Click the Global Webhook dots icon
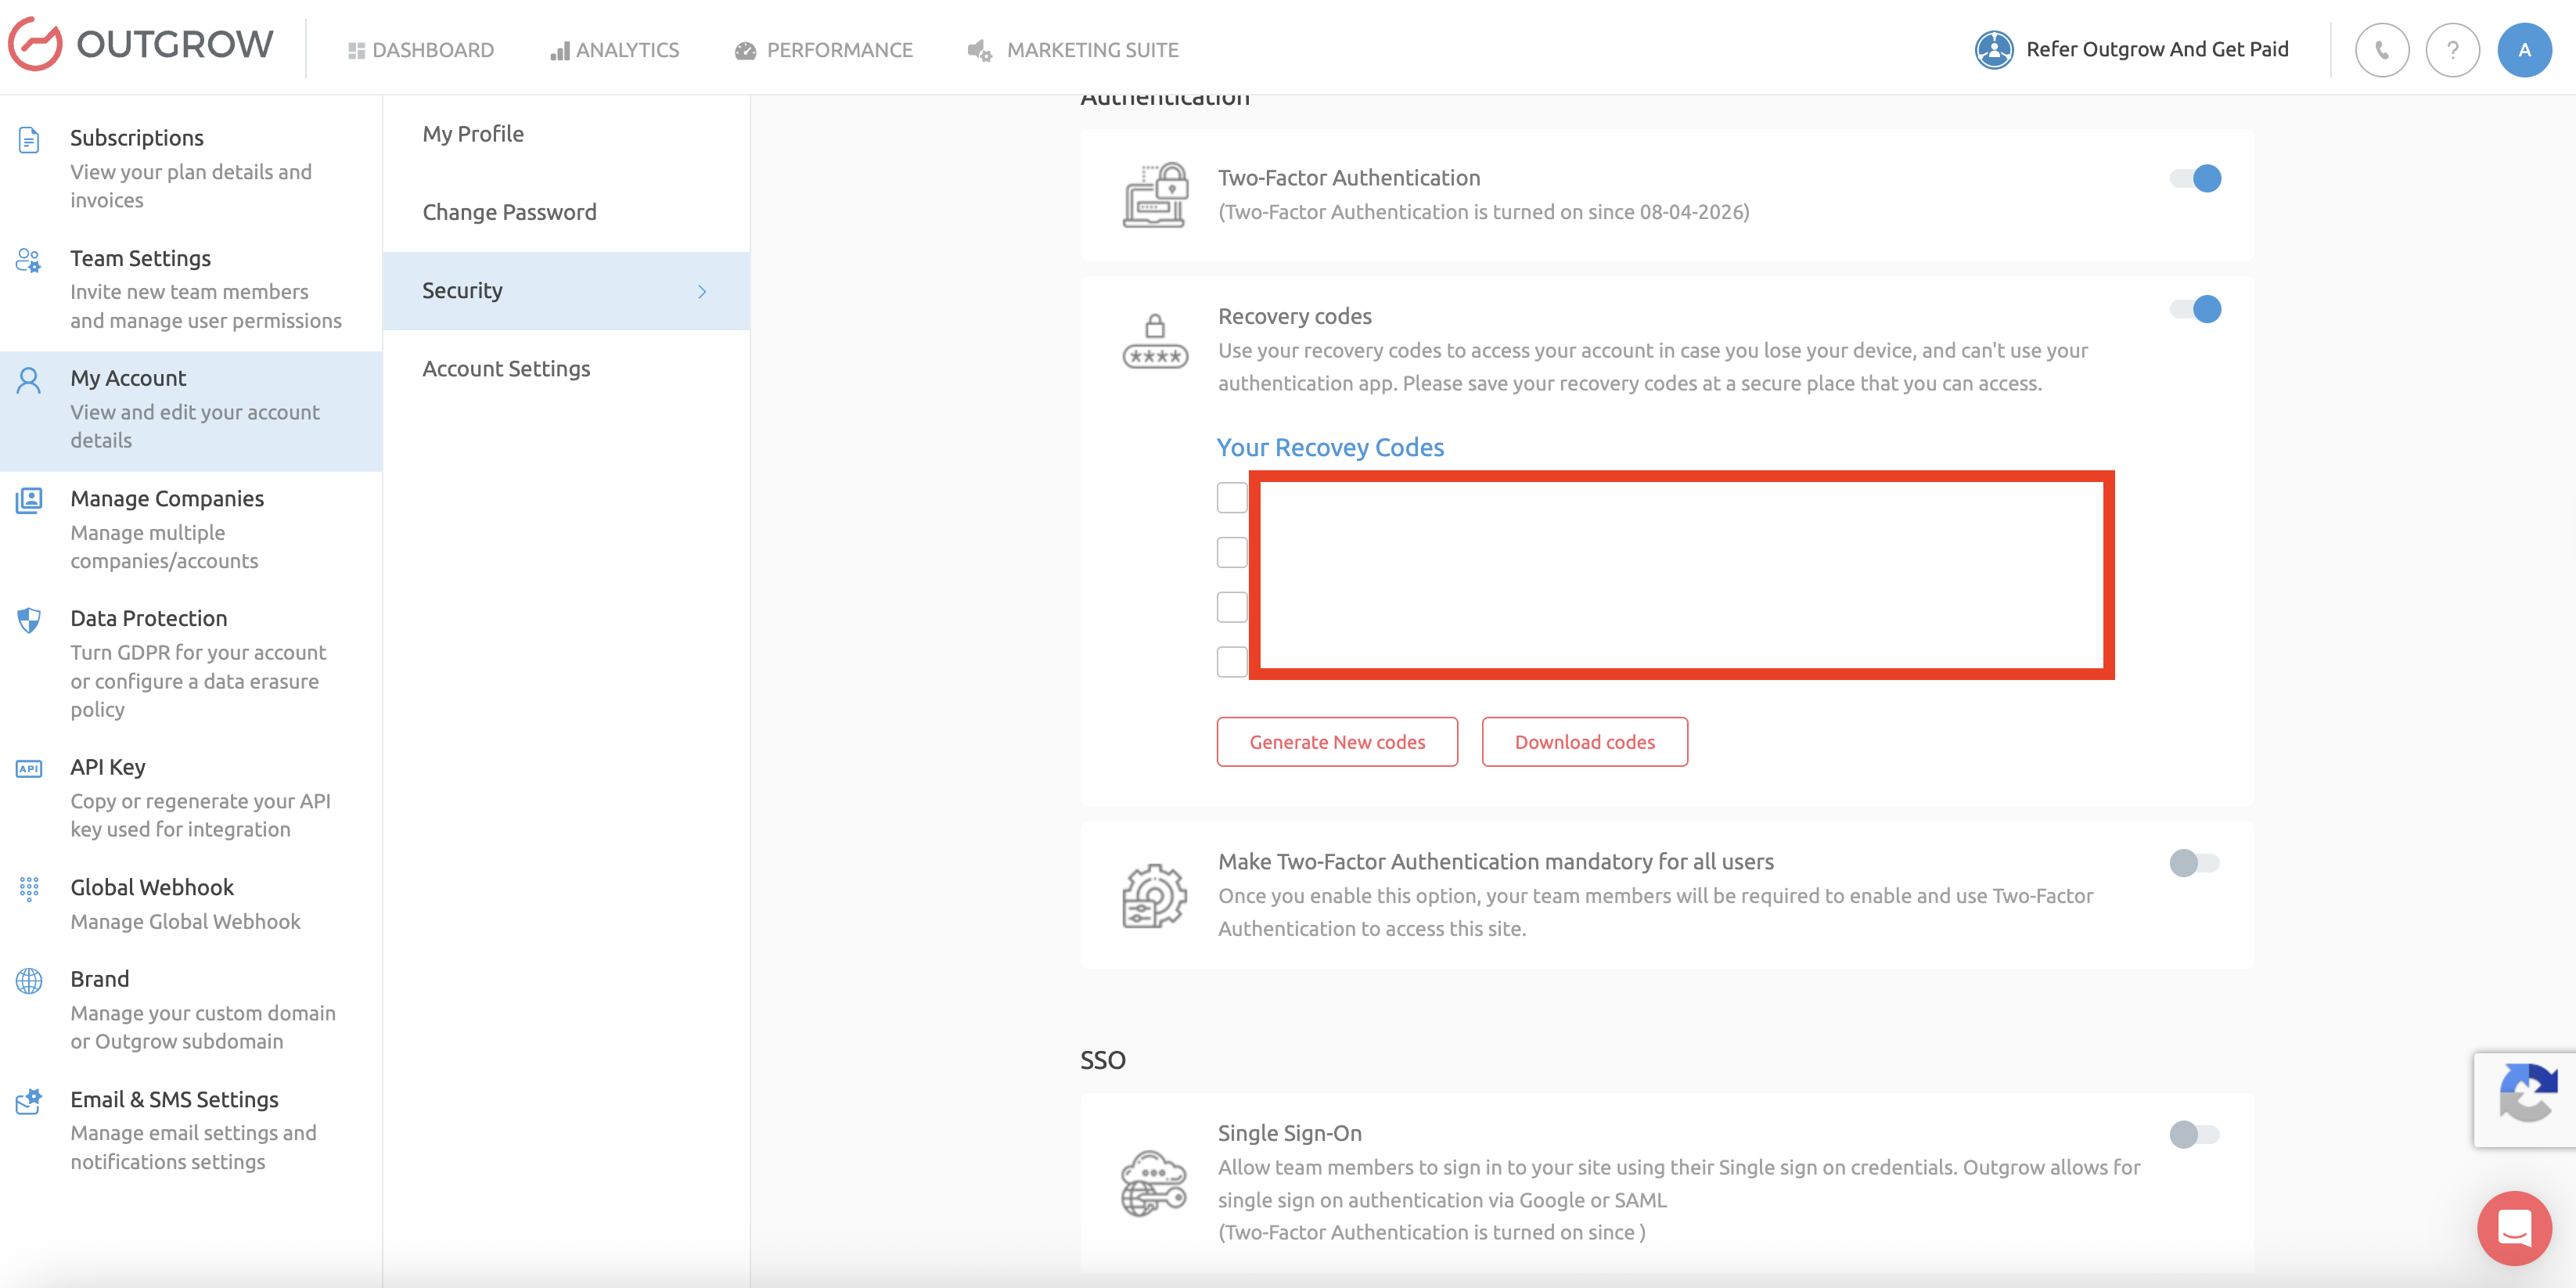2576x1288 pixels. 29,888
